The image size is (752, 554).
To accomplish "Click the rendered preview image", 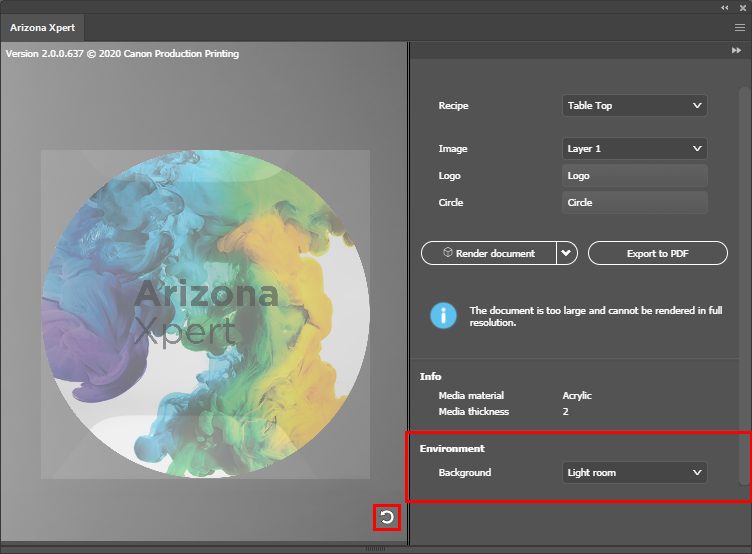I will (205, 315).
